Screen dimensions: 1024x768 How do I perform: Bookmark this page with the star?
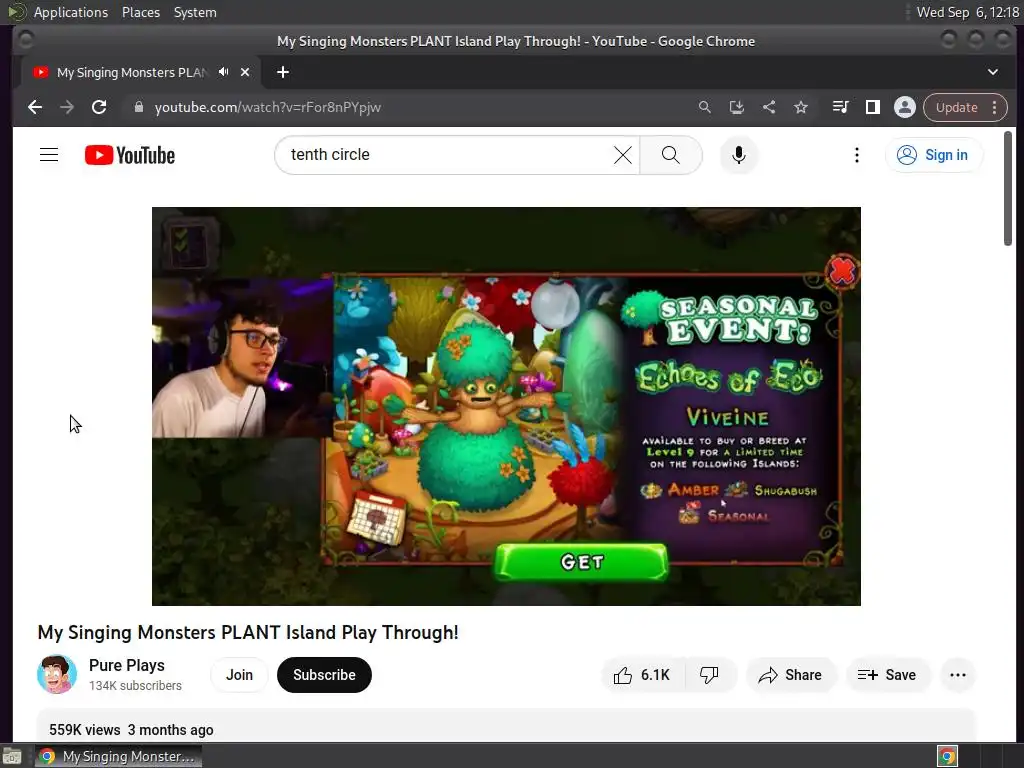tap(801, 107)
